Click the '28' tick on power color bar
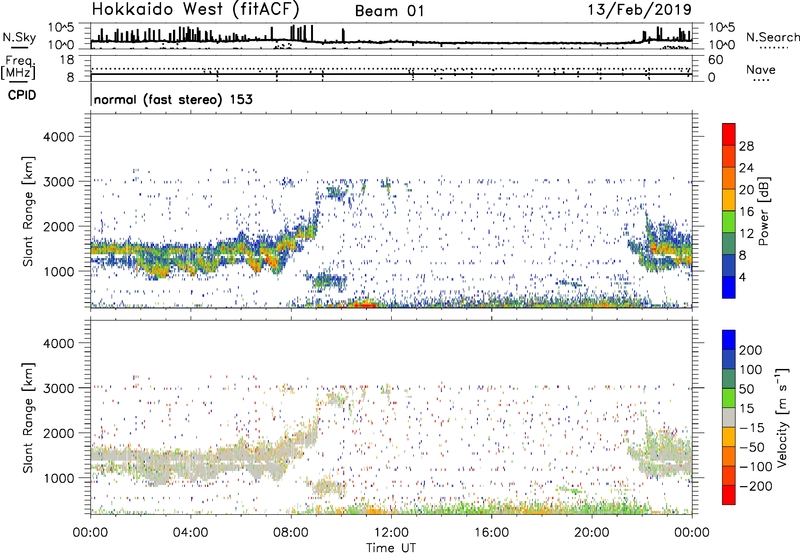 pos(746,146)
